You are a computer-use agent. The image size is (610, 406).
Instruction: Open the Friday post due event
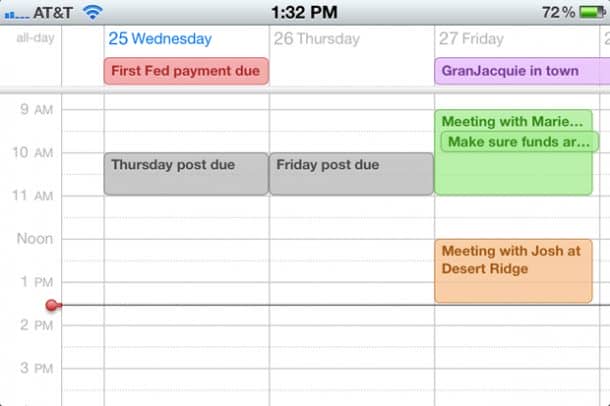[x=351, y=173]
